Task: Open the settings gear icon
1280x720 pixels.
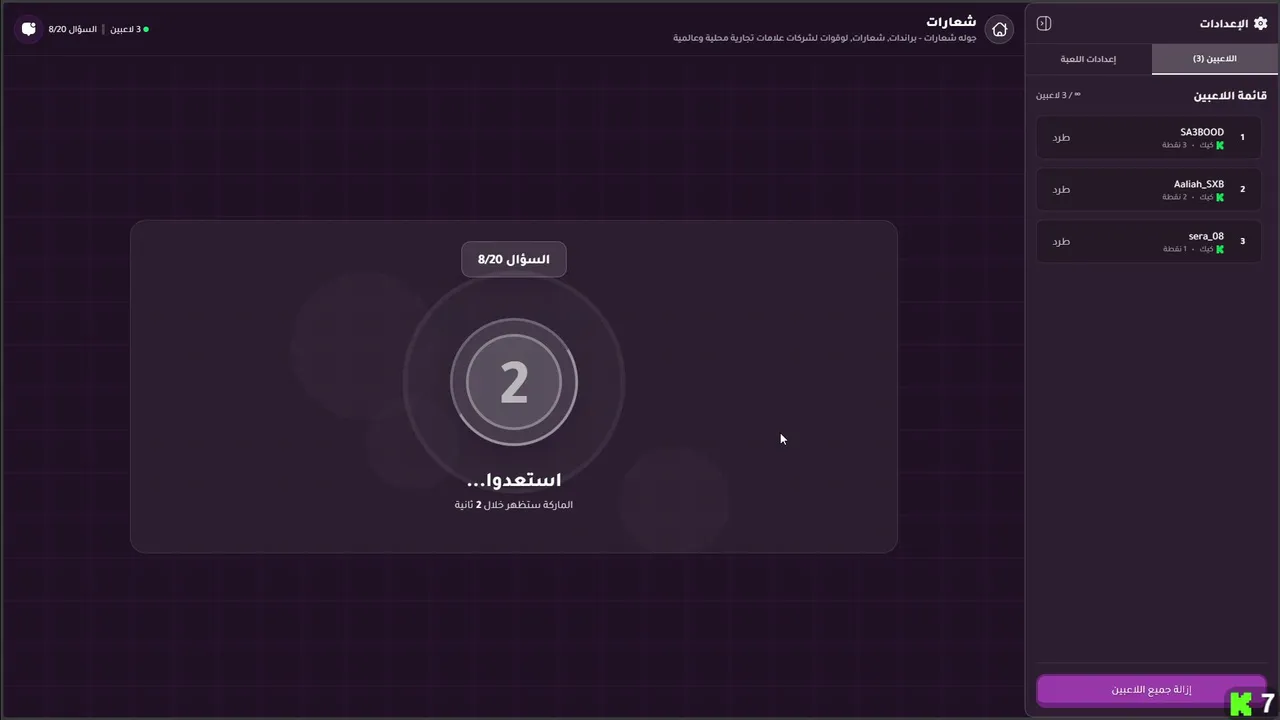Action: [x=1260, y=23]
